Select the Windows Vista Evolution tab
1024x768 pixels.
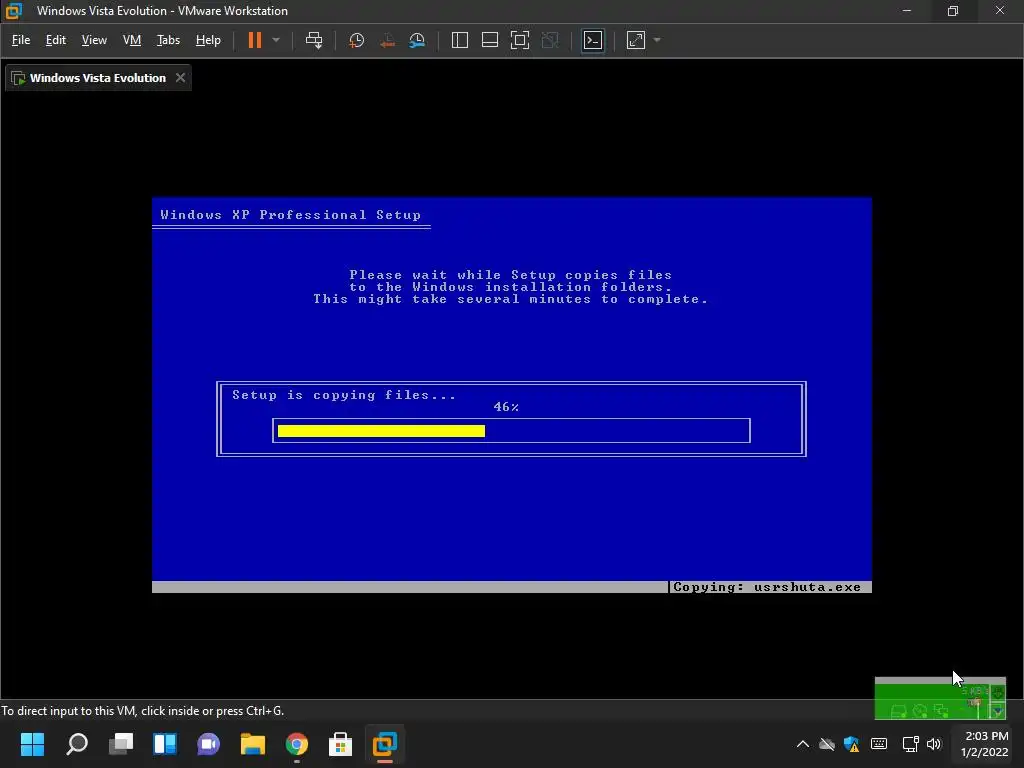tap(98, 78)
